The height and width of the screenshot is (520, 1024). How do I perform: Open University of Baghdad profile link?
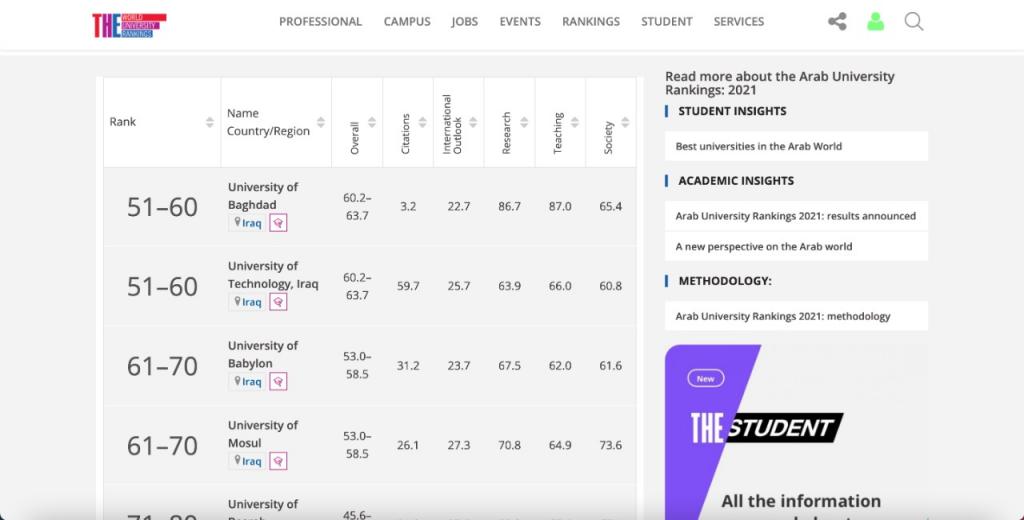point(262,196)
